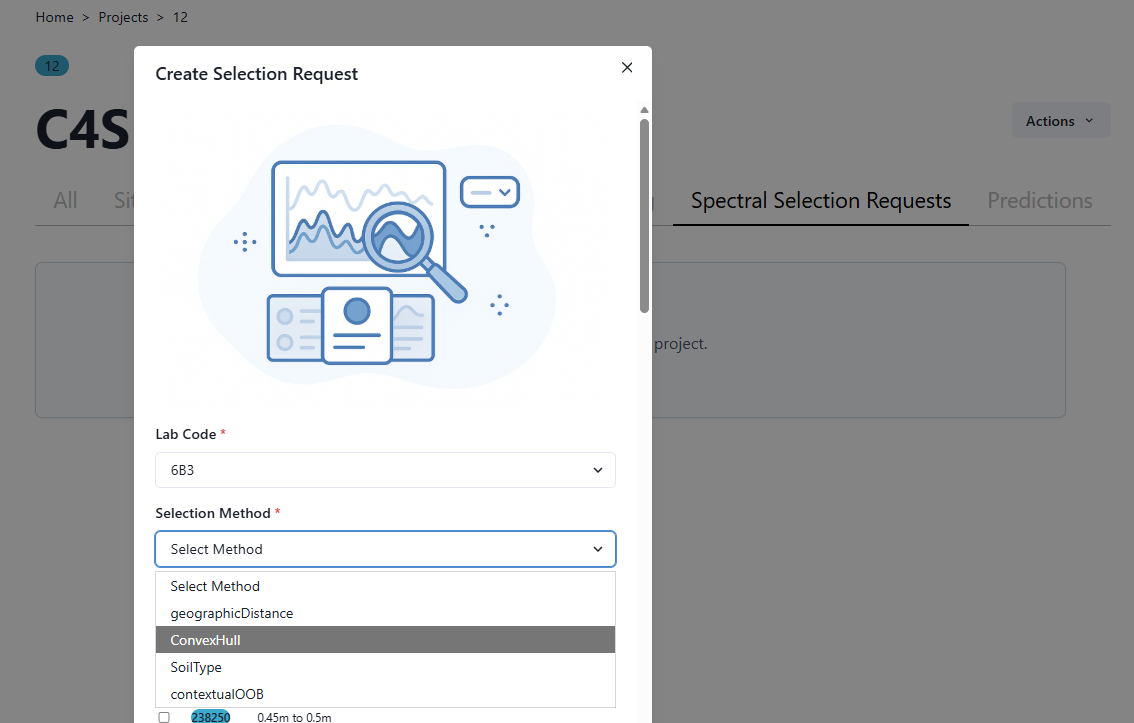This screenshot has width=1134, height=723.
Task: Close the Create Selection Request dialog
Action: tap(627, 68)
